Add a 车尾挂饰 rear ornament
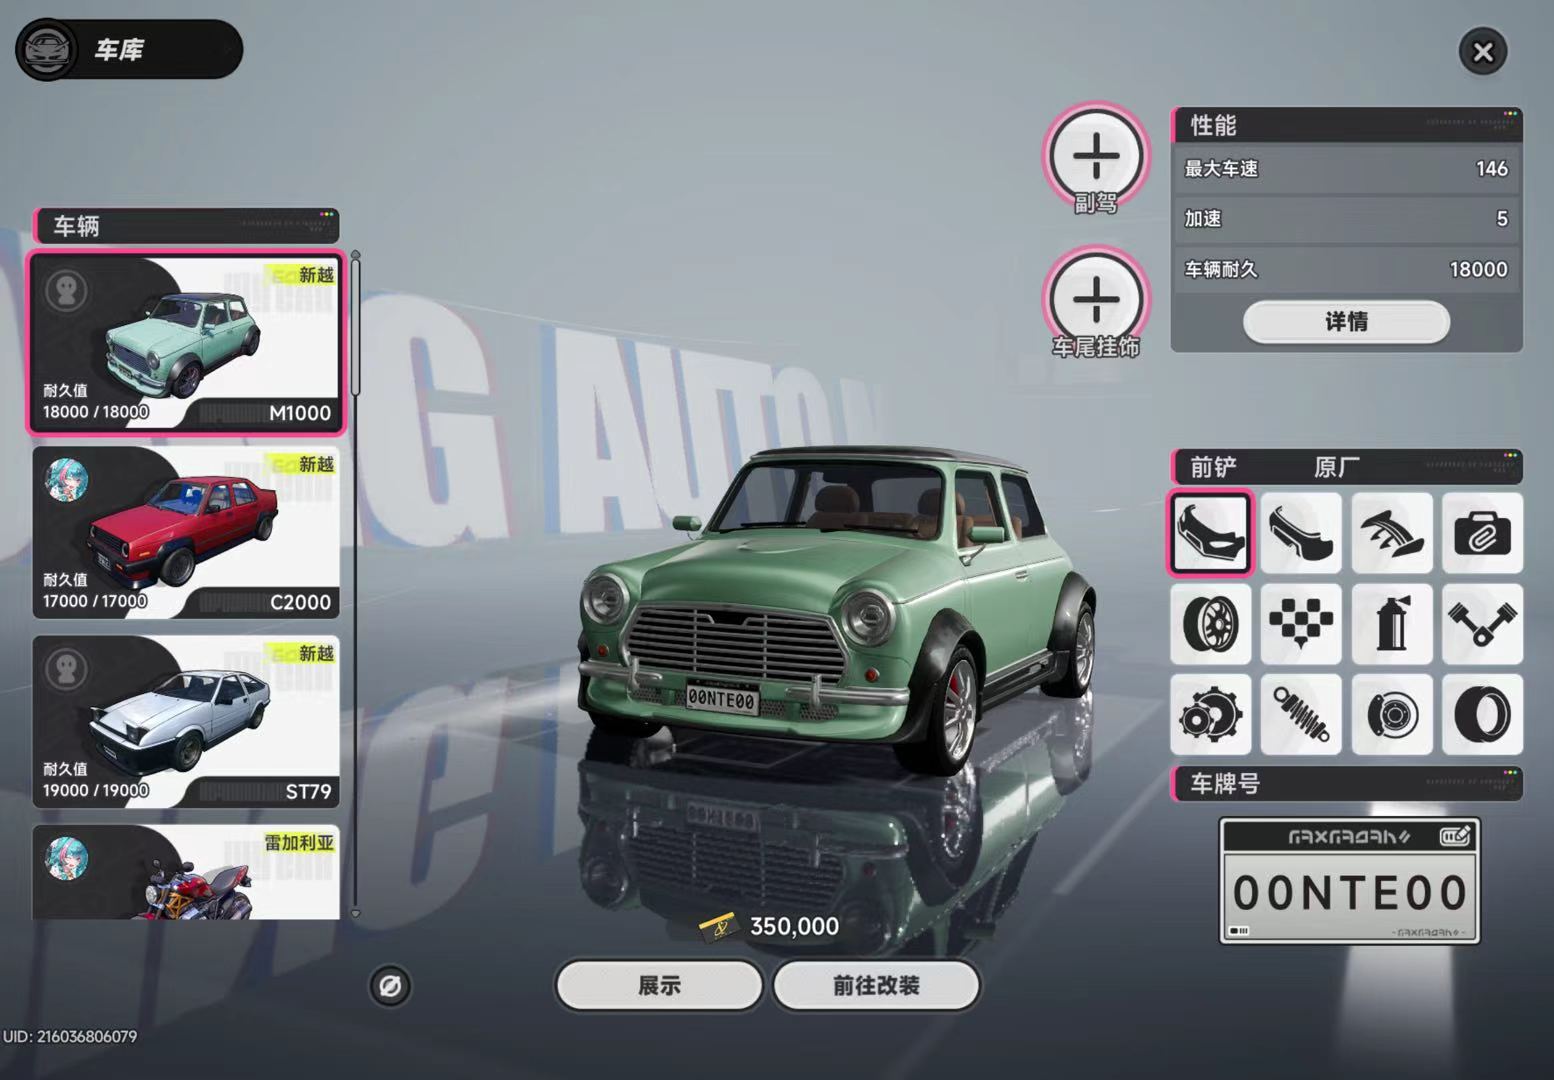 click(1097, 300)
